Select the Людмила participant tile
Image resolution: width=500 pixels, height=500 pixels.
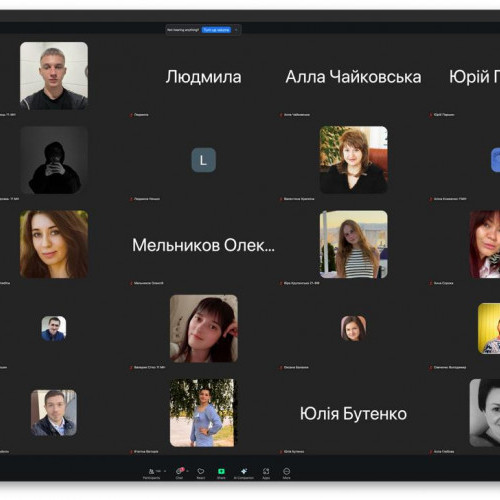pos(203,77)
